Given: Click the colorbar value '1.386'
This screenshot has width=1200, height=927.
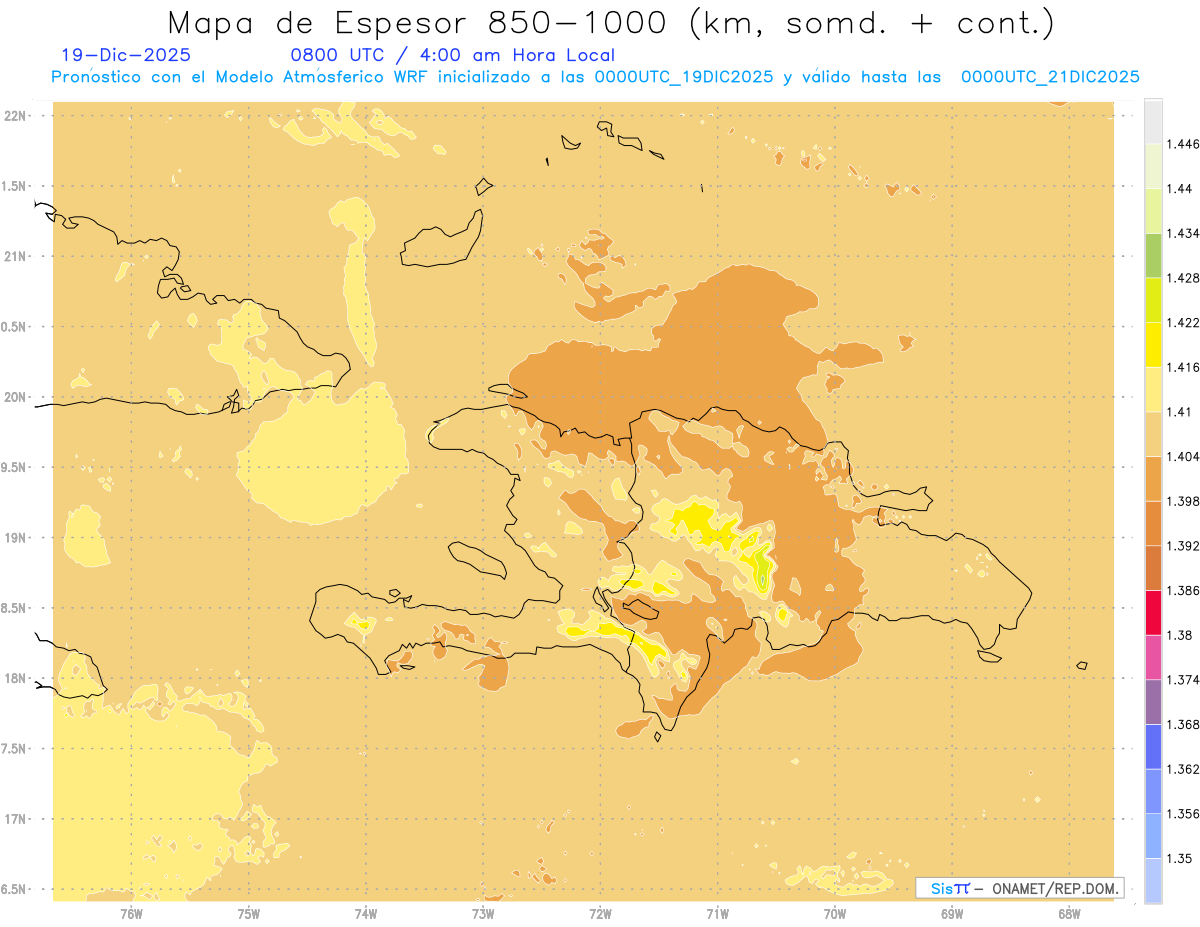Looking at the screenshot, I should 1183,590.
